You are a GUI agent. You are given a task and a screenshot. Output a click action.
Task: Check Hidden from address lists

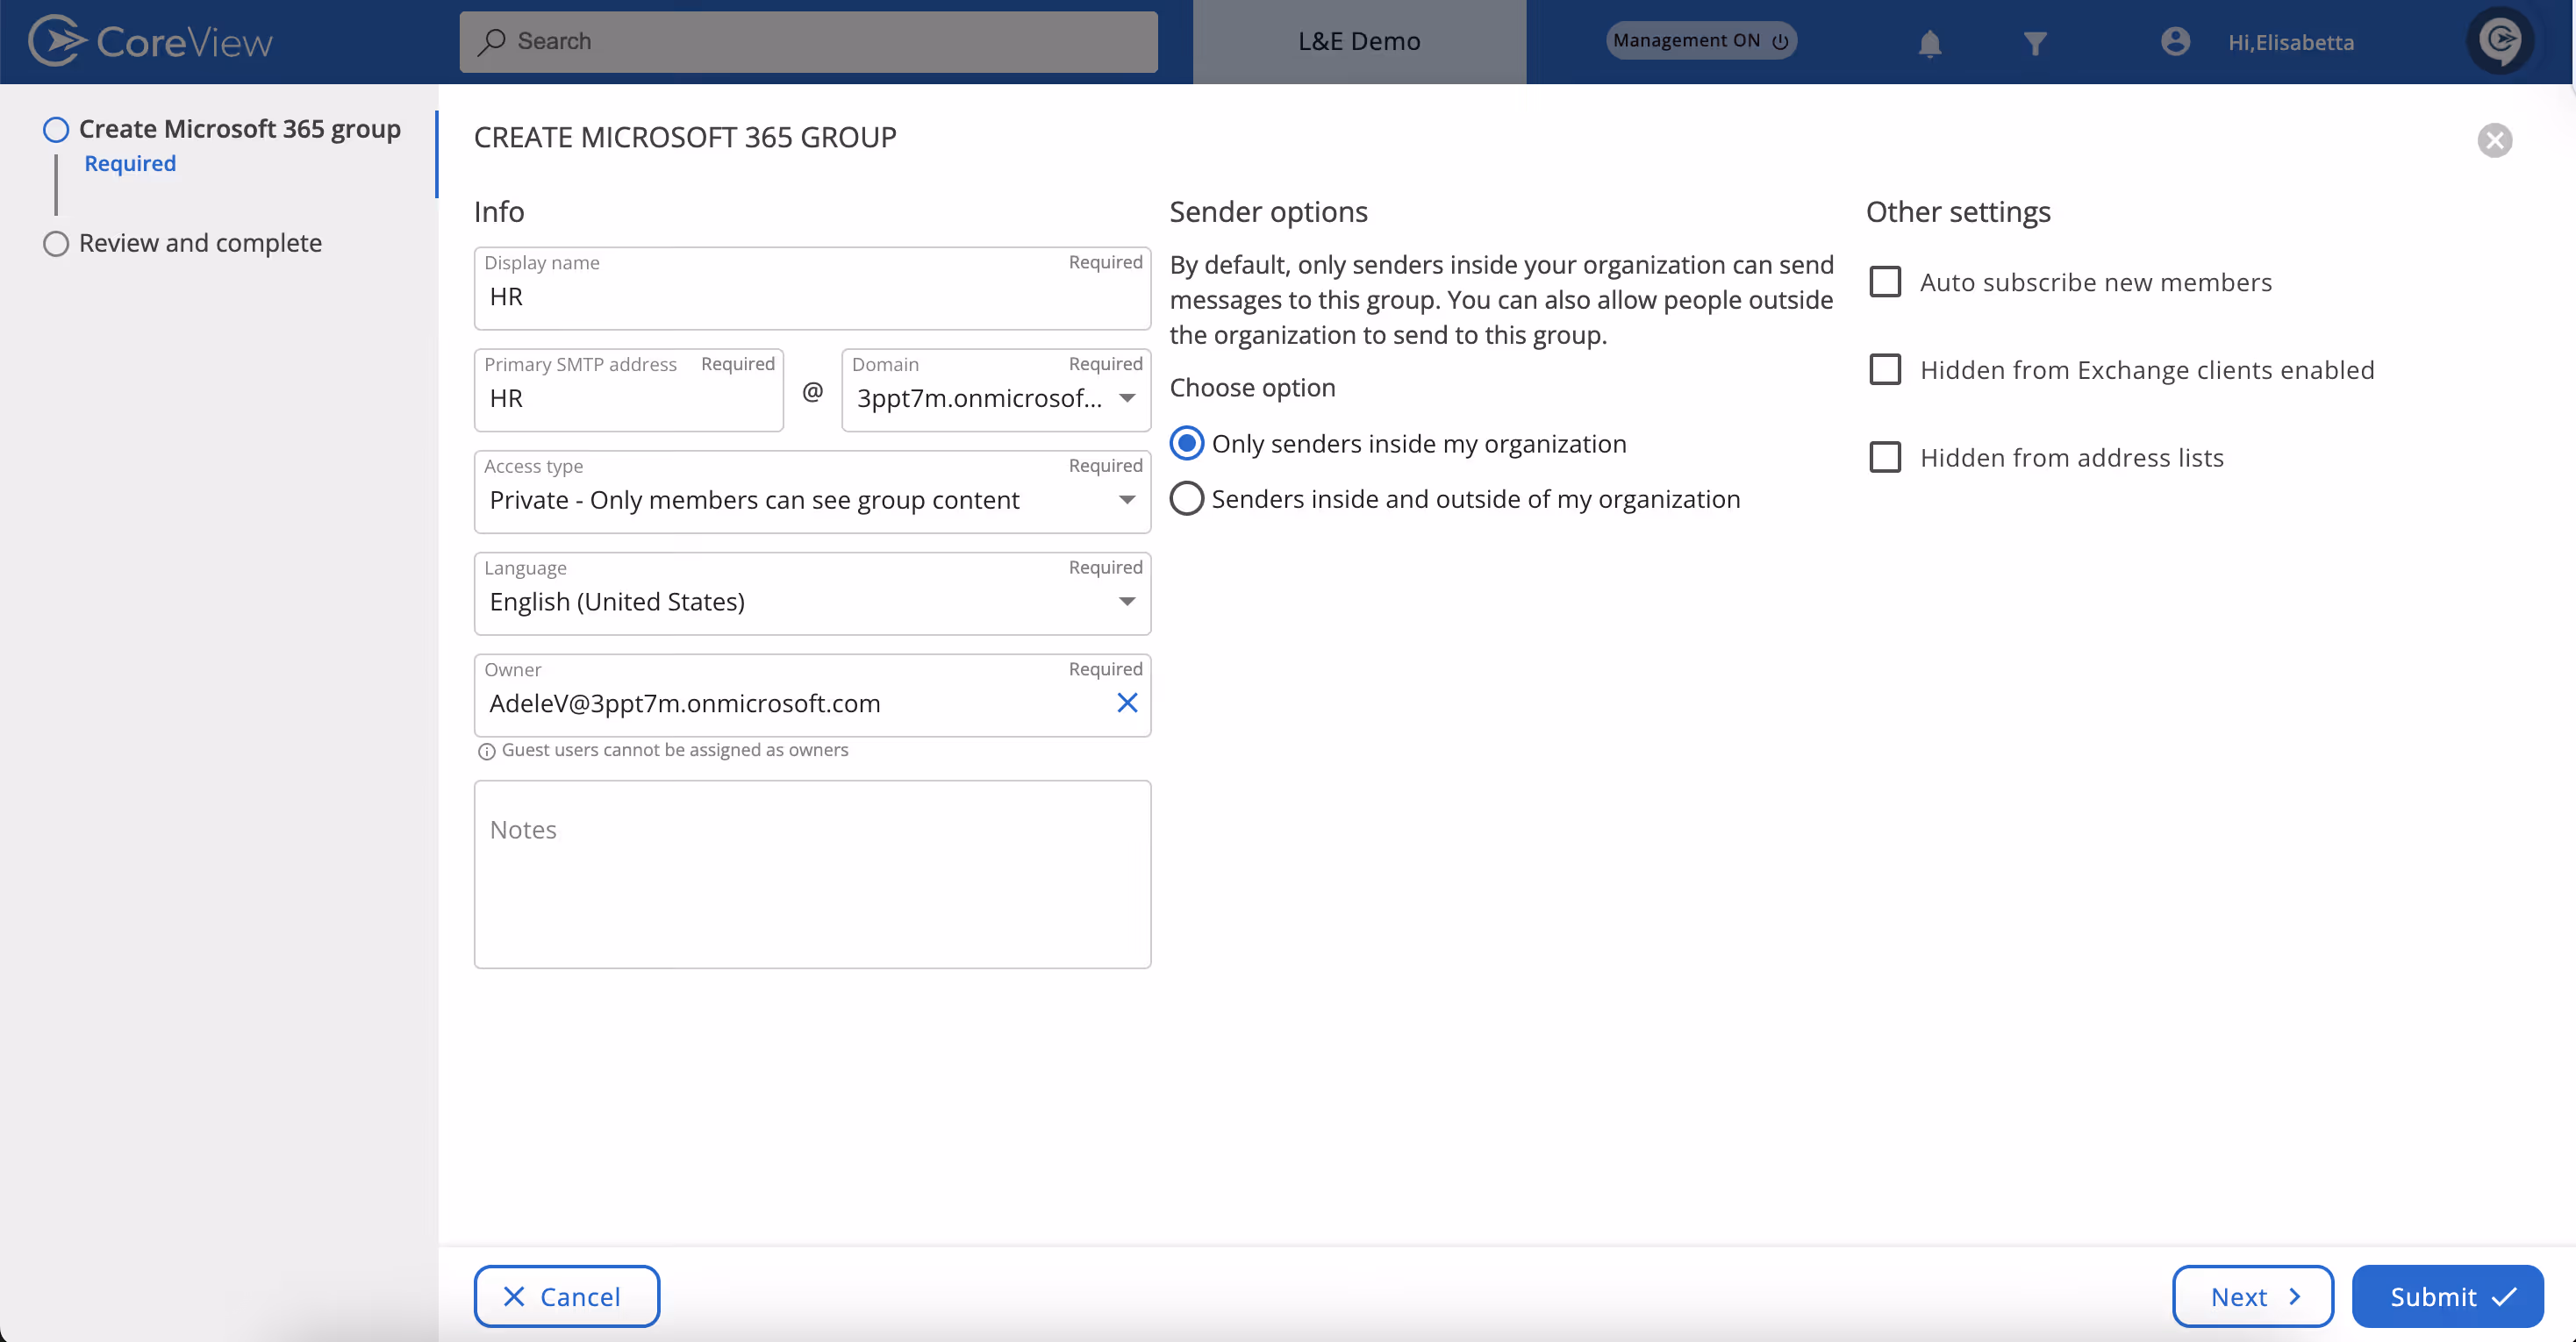[x=1885, y=457]
